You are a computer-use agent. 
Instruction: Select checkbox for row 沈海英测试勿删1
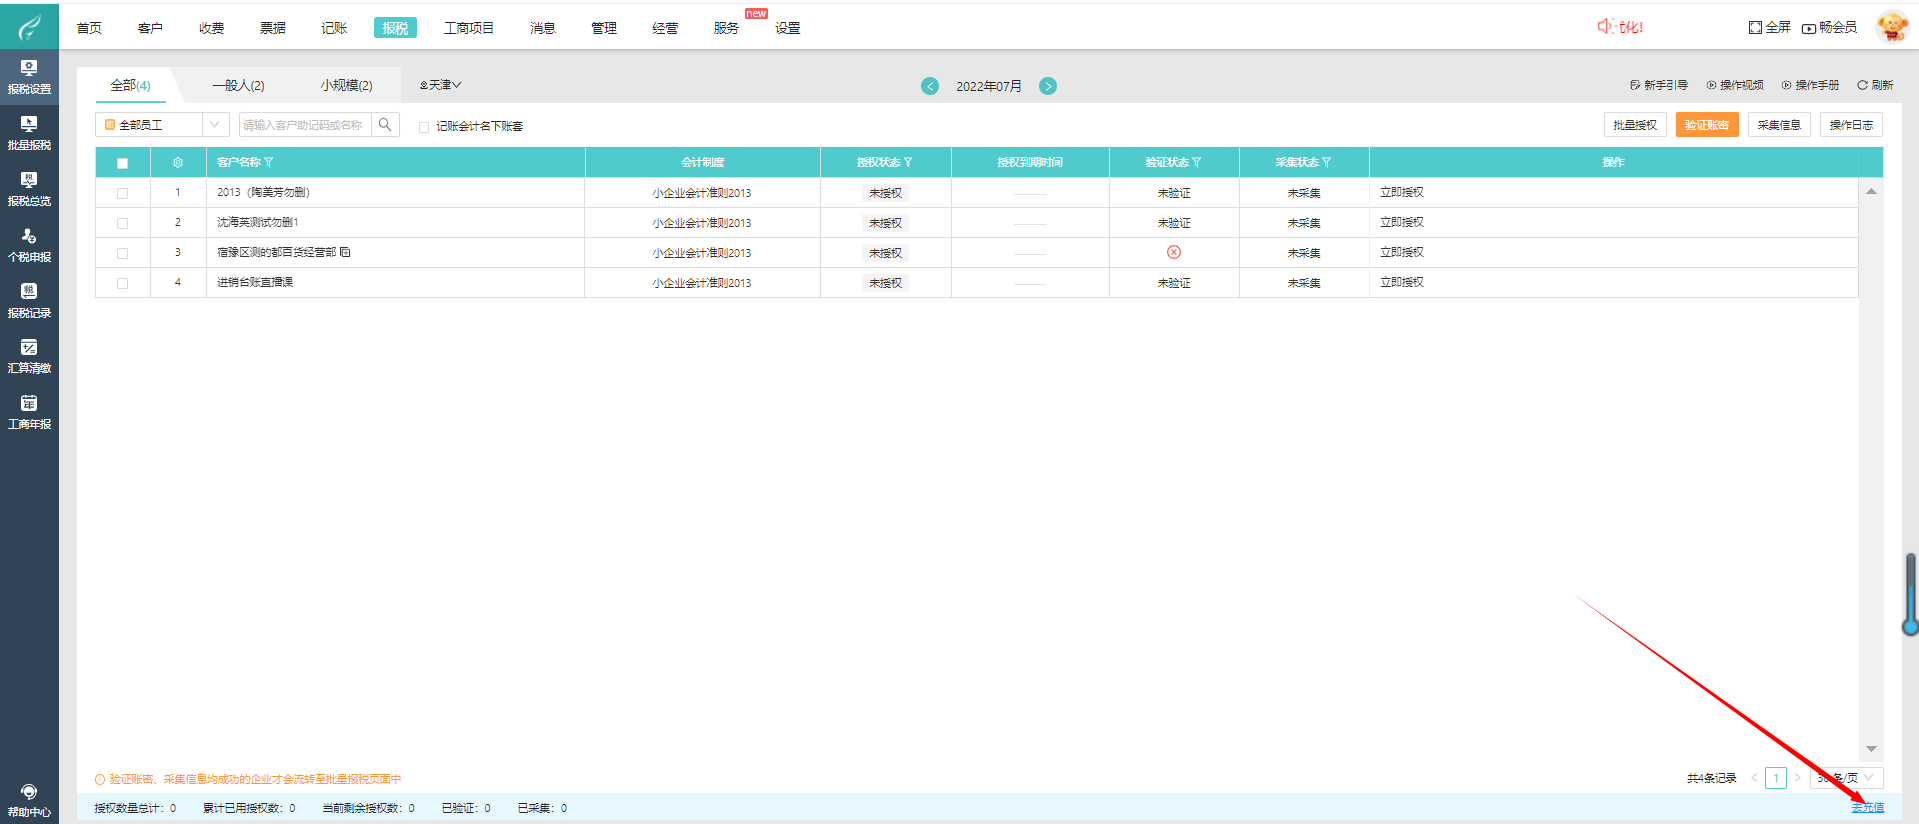pos(122,223)
